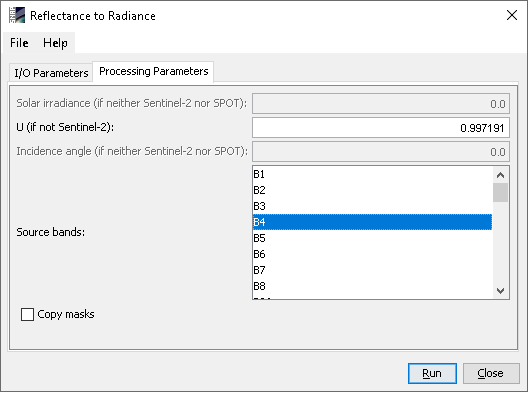Click the scroll up arrow of bands list

pyautogui.click(x=500, y=175)
